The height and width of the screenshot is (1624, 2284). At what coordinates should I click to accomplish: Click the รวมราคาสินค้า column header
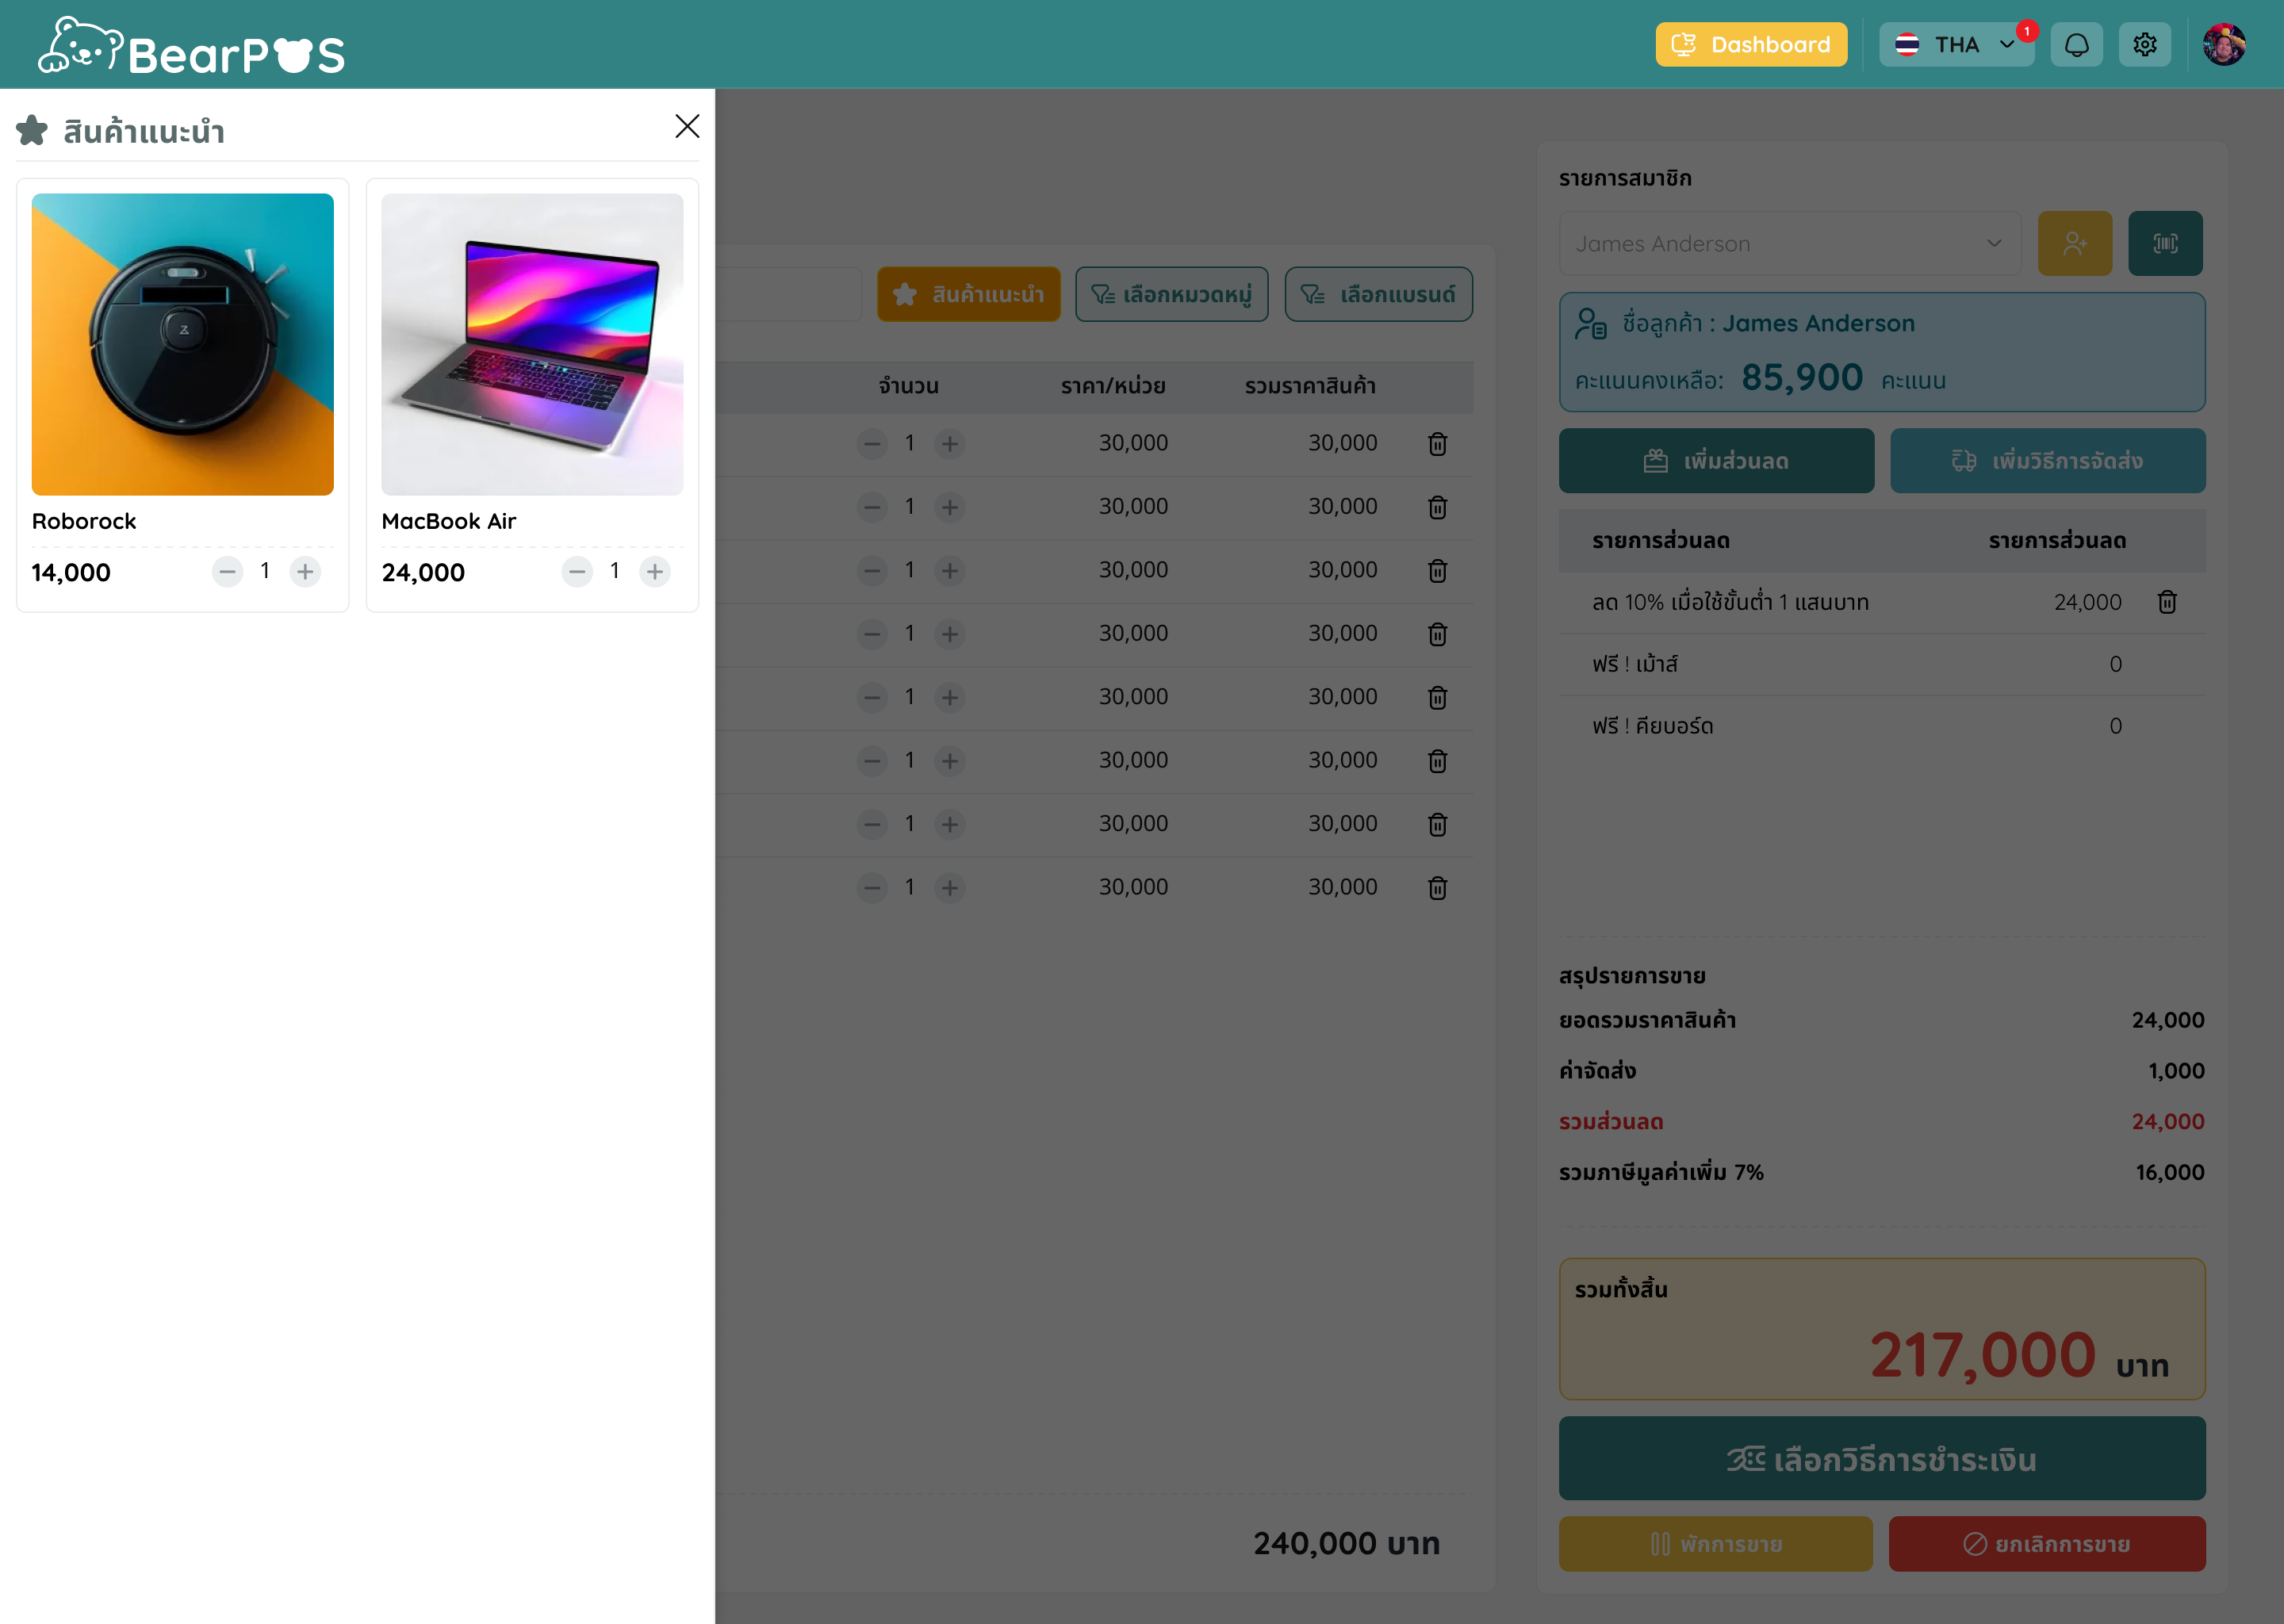[x=1310, y=386]
